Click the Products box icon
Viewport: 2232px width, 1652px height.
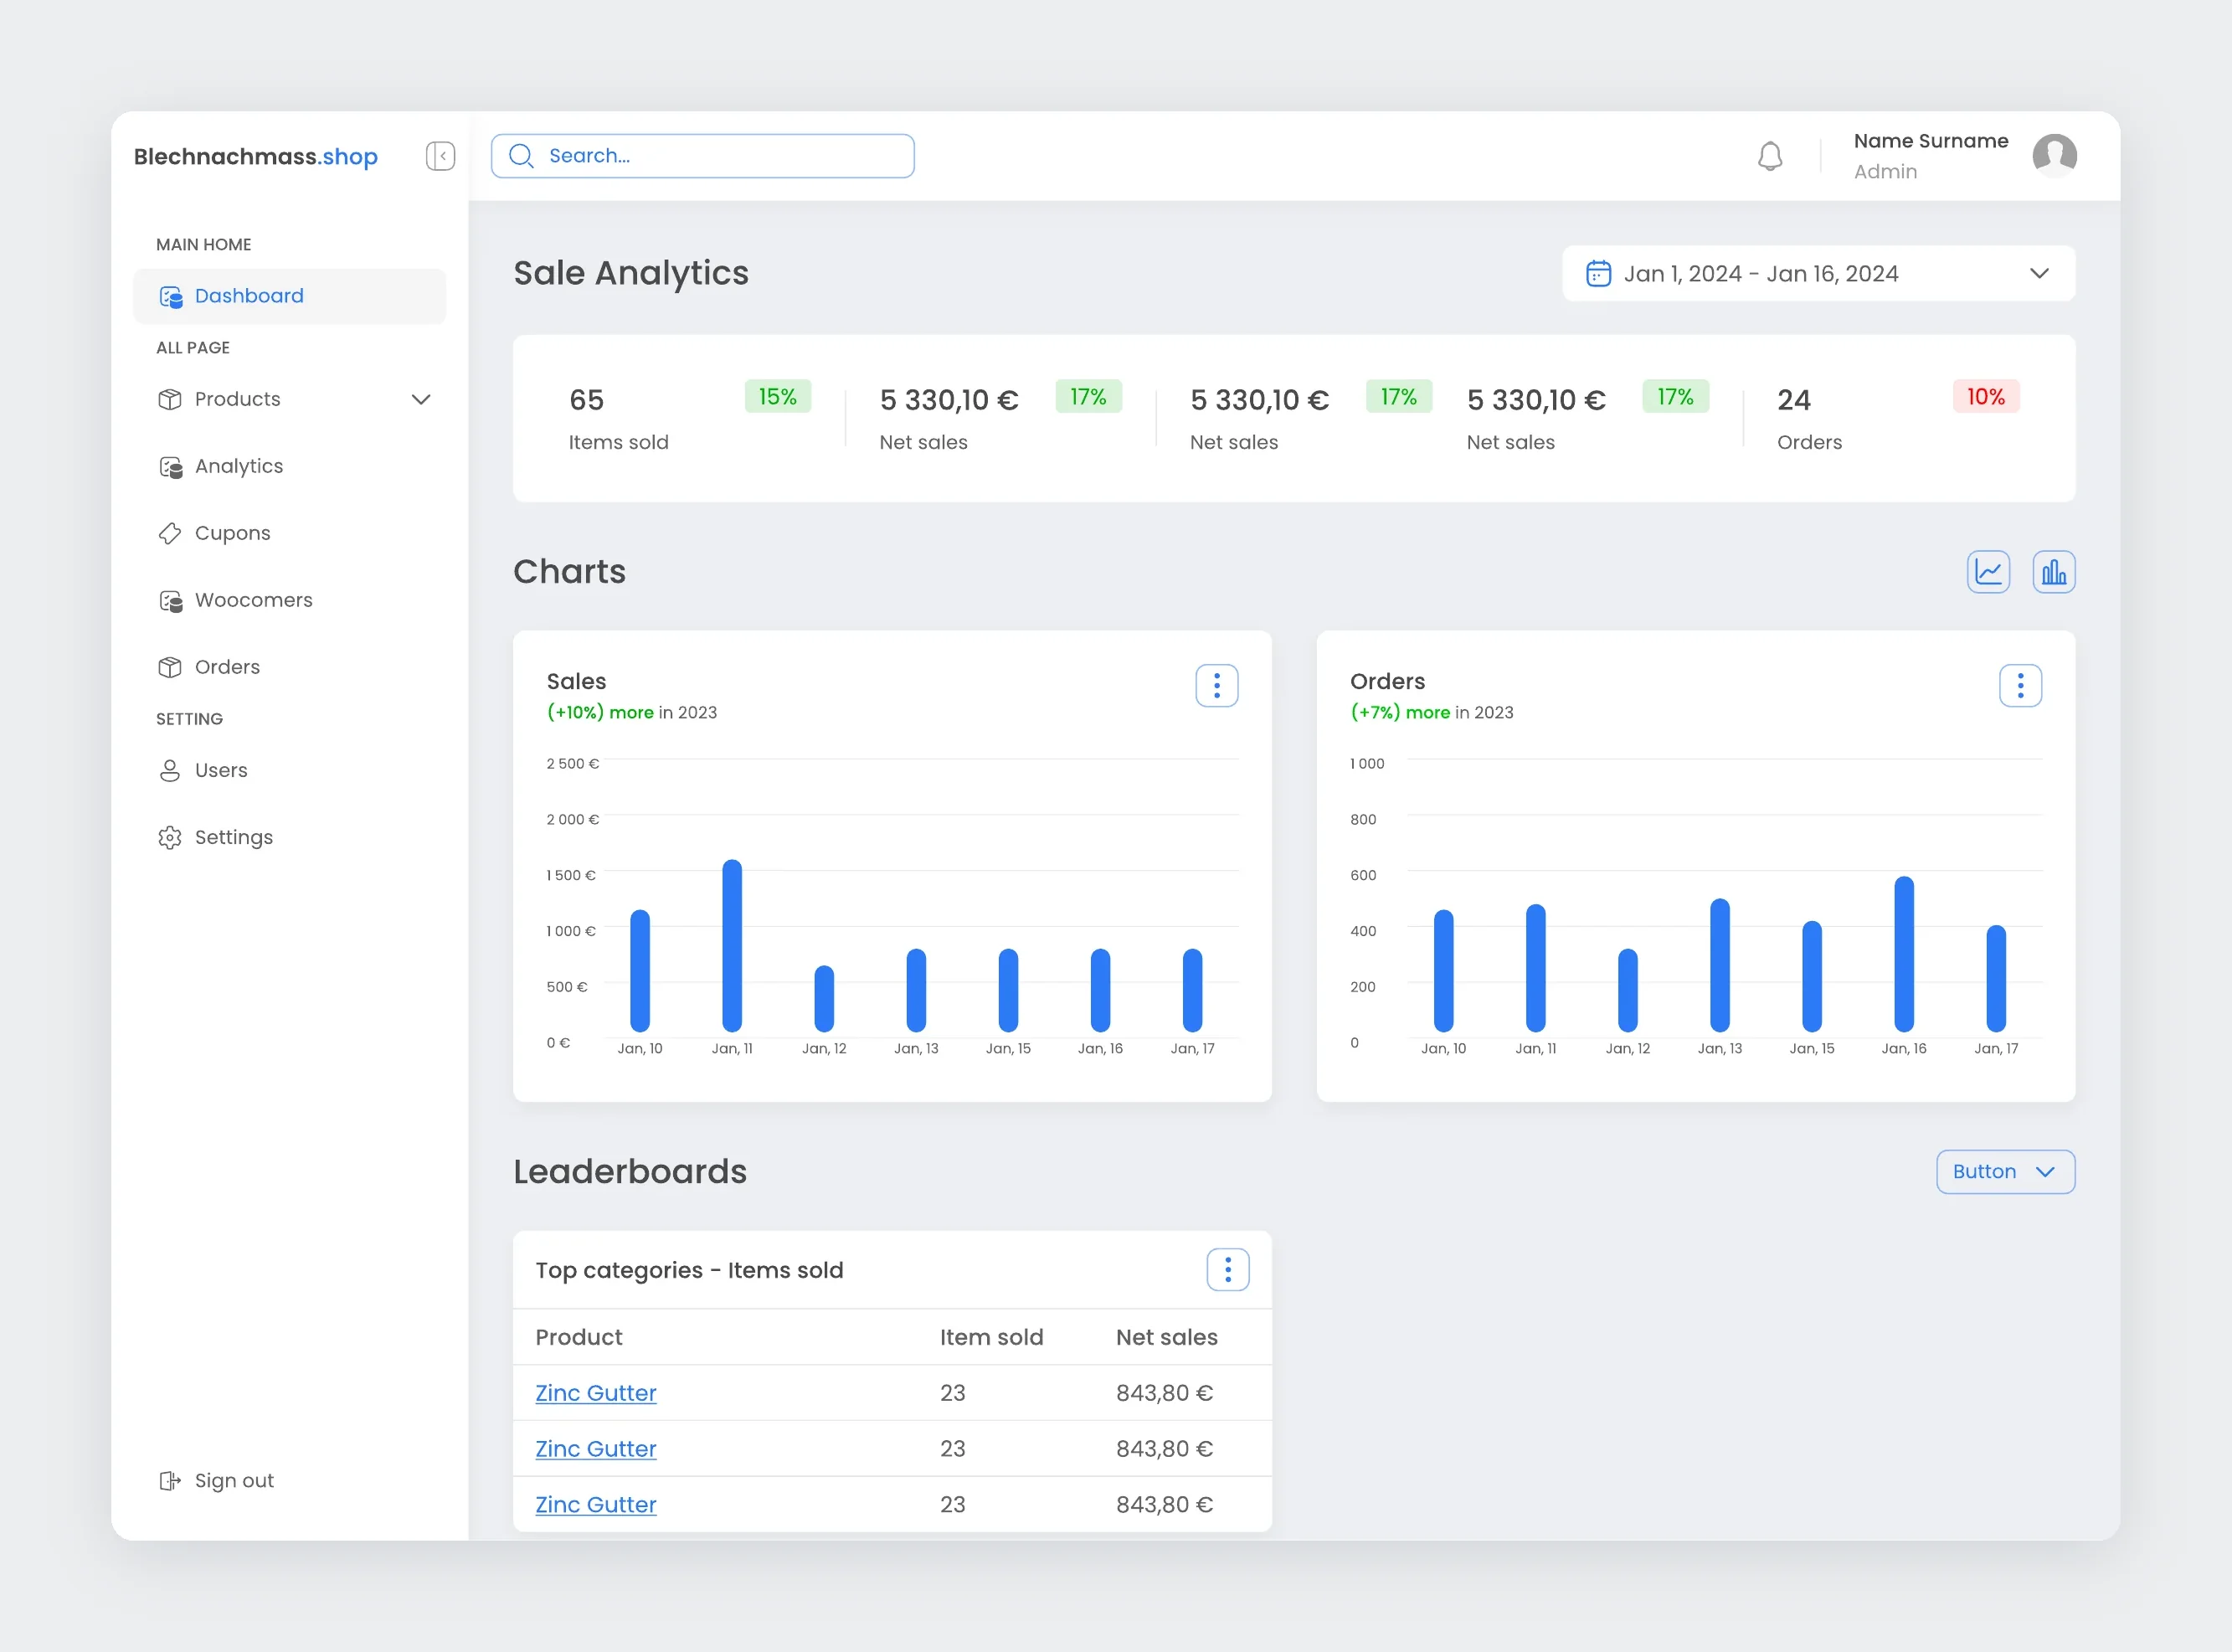[170, 399]
